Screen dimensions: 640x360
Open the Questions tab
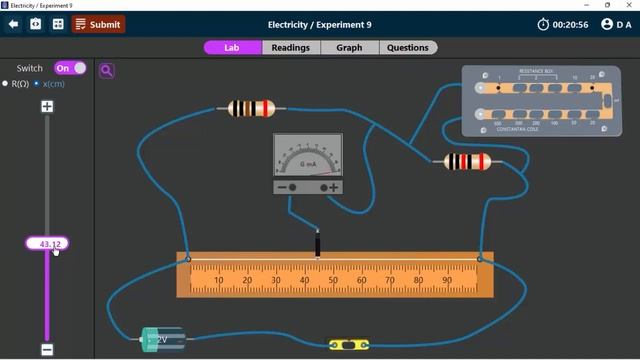(x=408, y=47)
